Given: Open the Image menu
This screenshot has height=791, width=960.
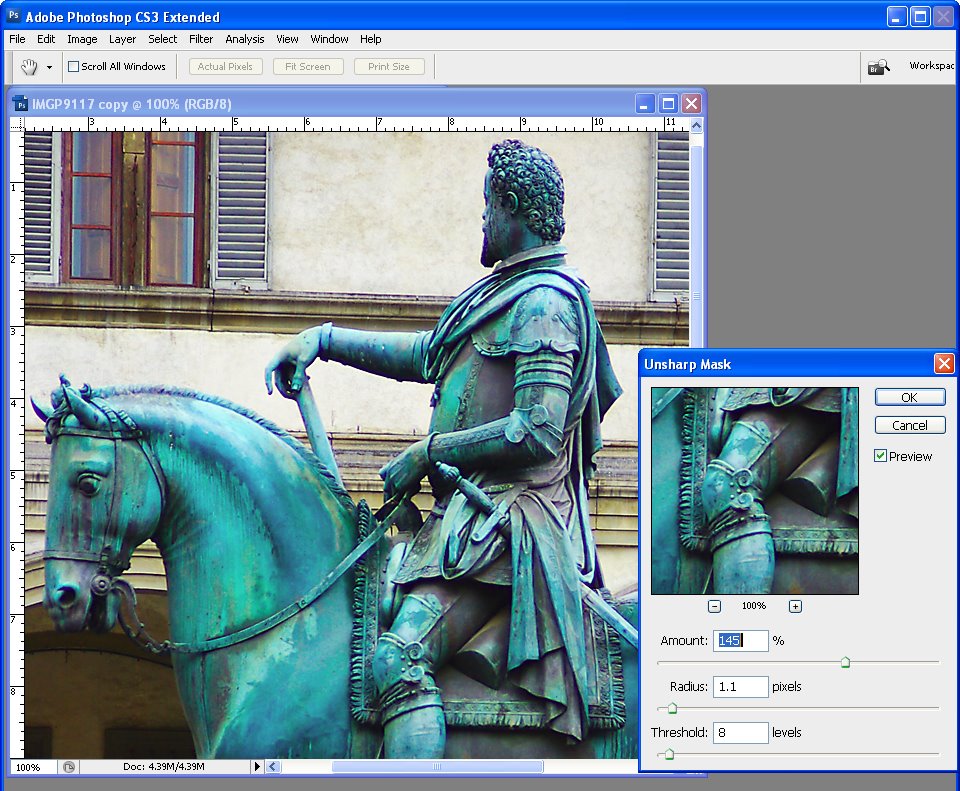Looking at the screenshot, I should pyautogui.click(x=82, y=39).
